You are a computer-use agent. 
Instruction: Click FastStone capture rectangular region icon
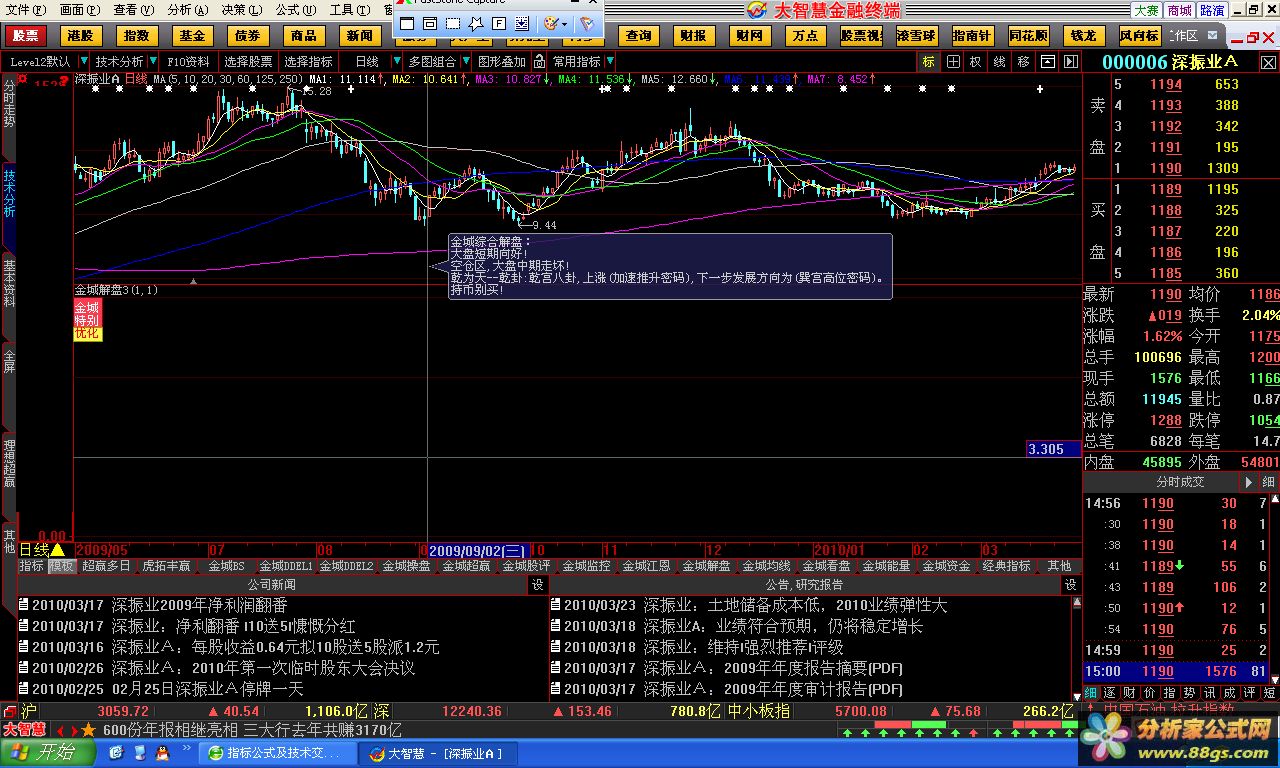tap(452, 23)
